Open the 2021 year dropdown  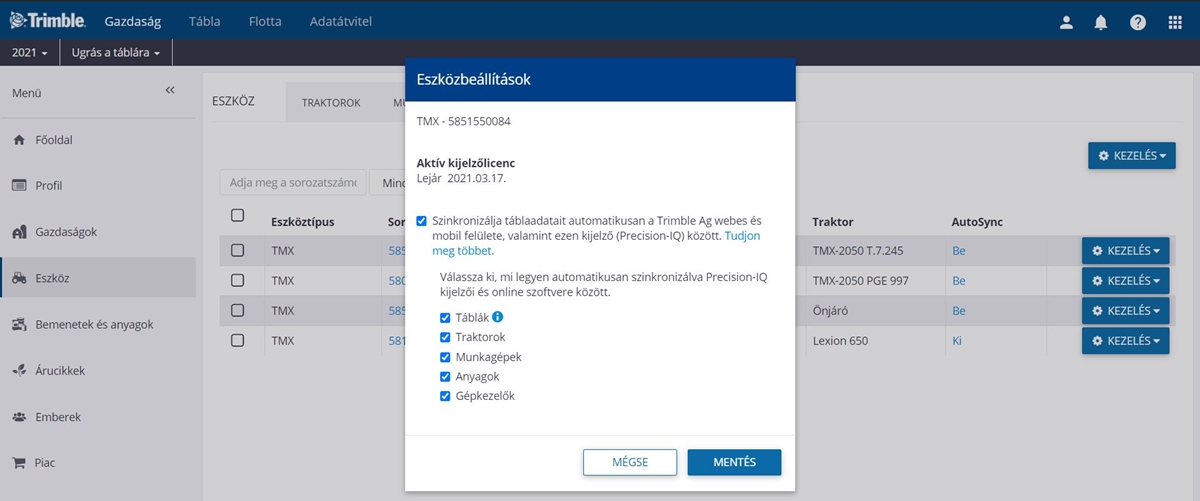pos(29,52)
